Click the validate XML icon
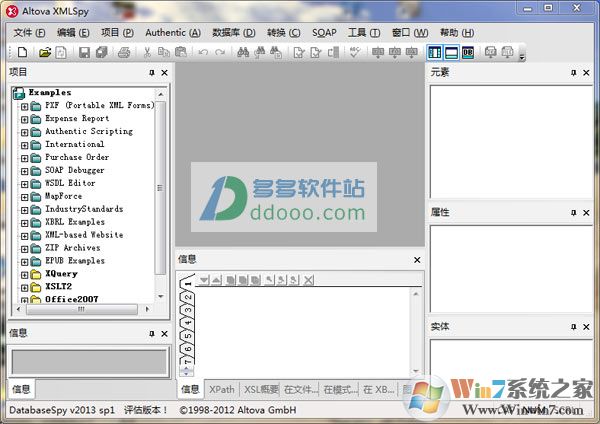Viewport: 600px width, 424px height. pyautogui.click(x=316, y=52)
